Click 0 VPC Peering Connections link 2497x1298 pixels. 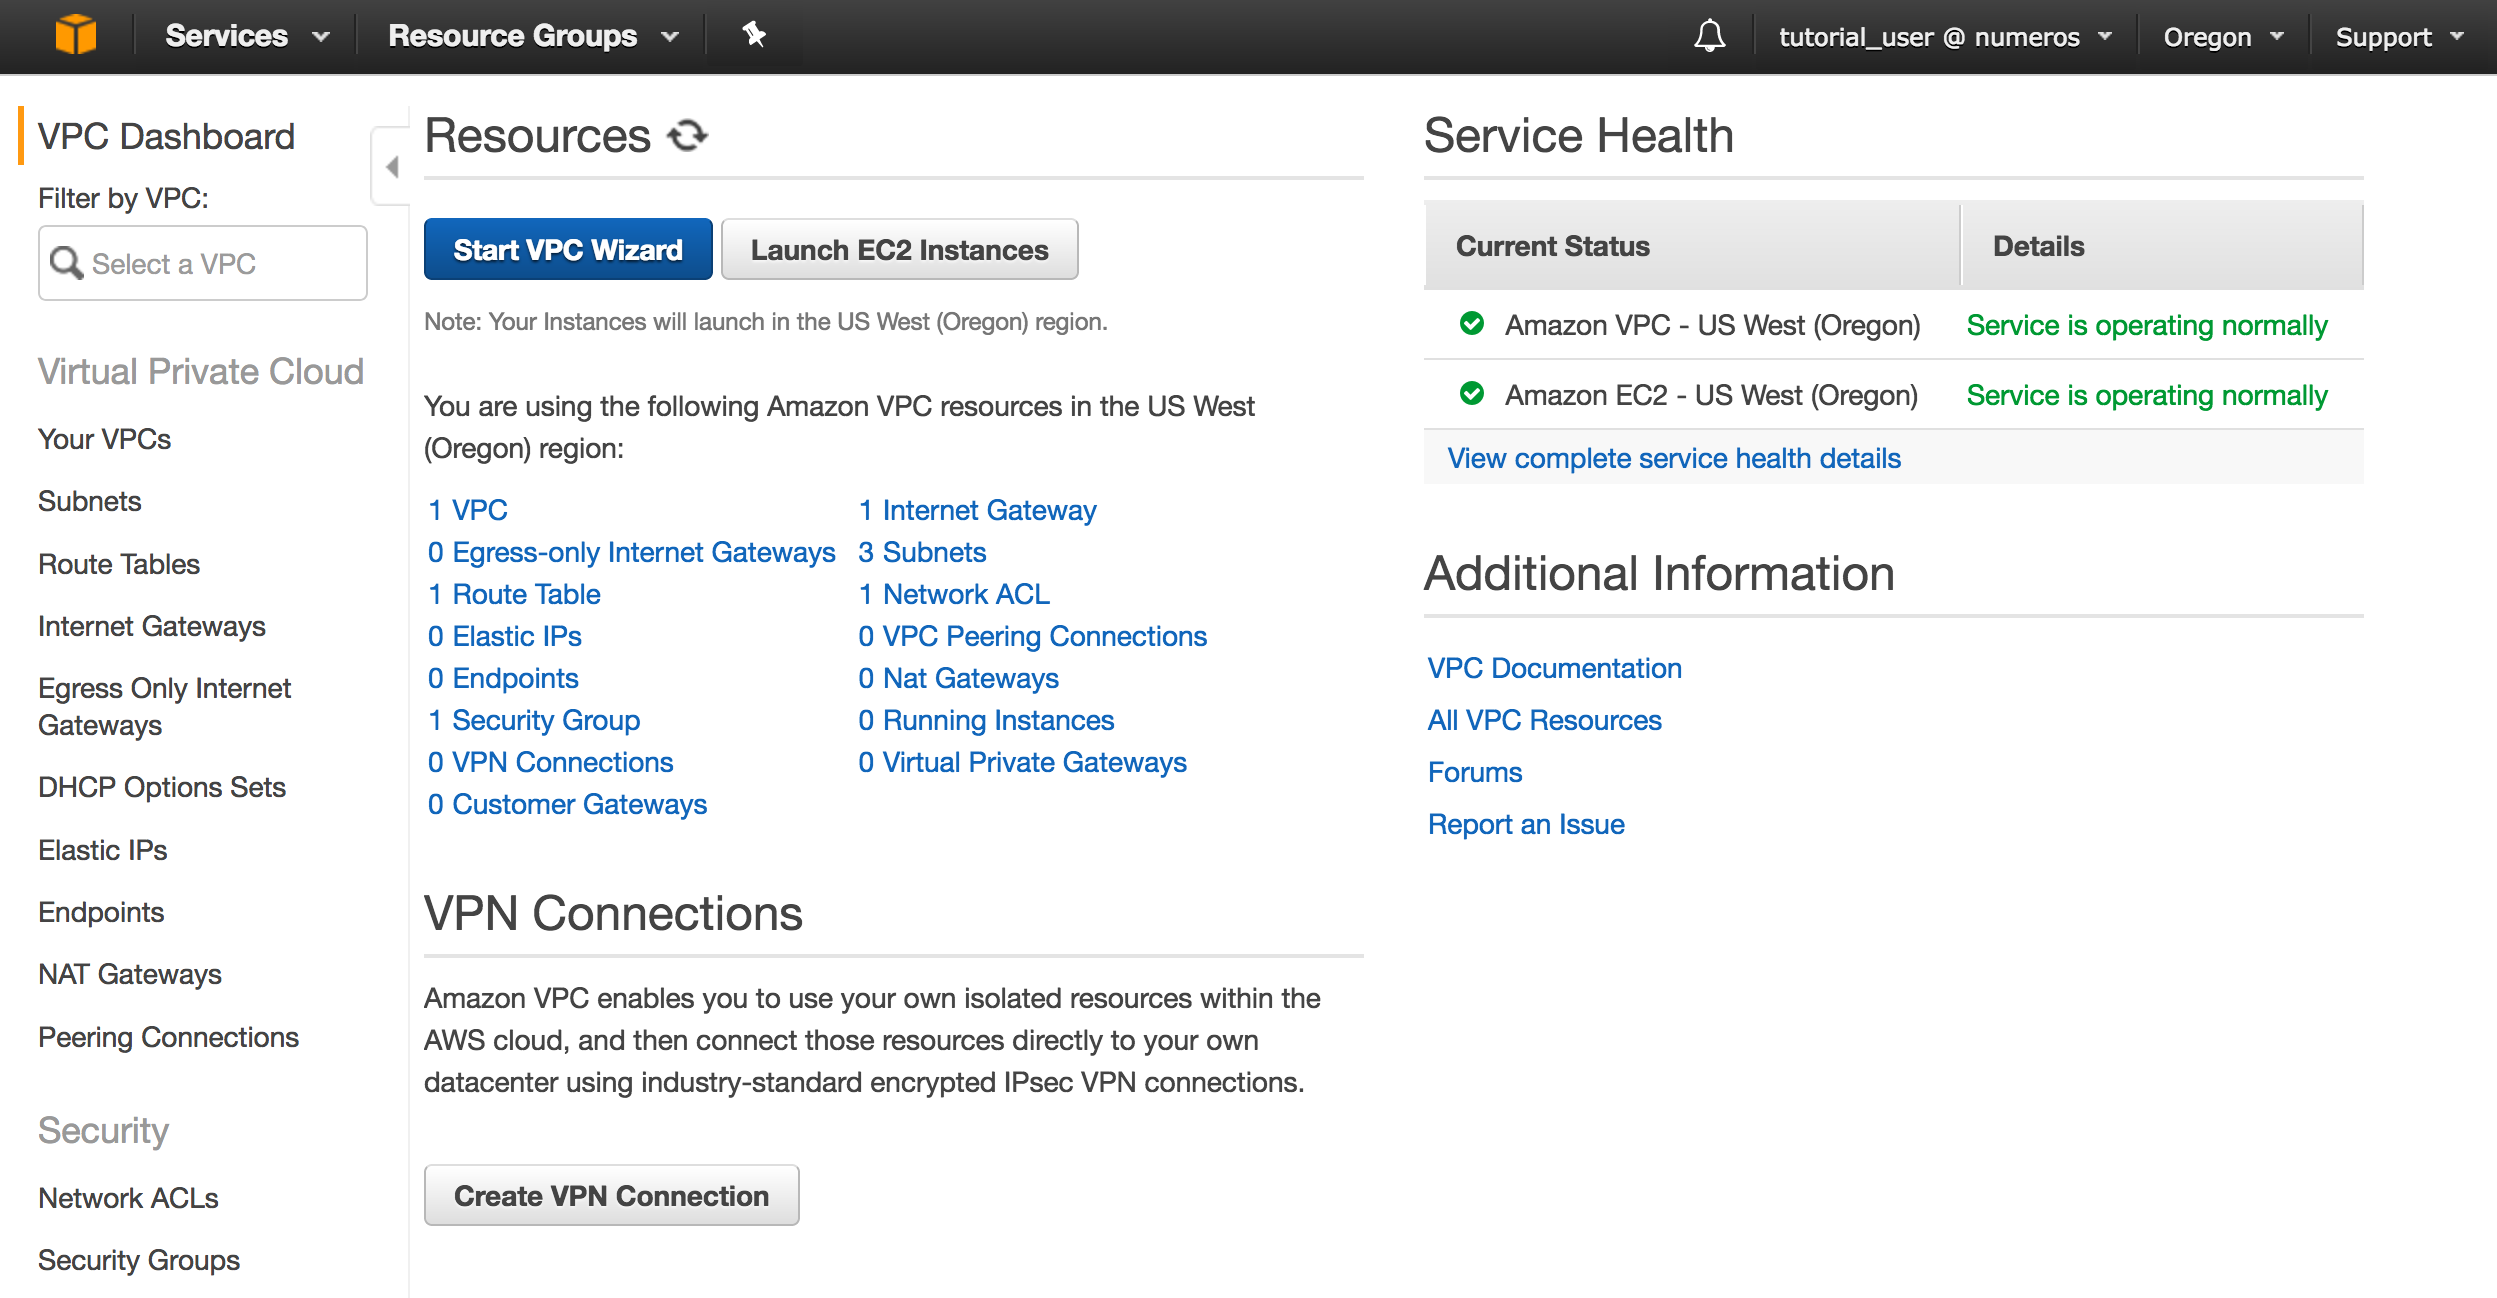click(1033, 636)
